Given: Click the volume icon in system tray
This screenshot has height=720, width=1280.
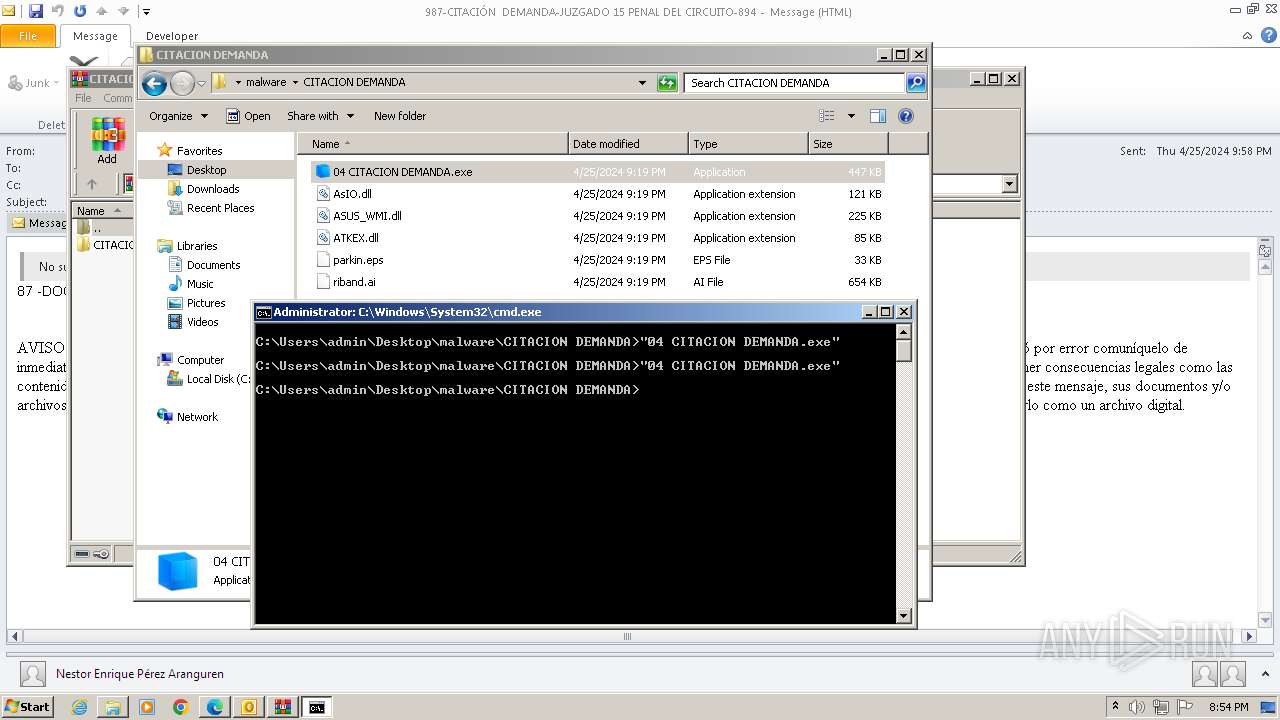Looking at the screenshot, I should point(1137,707).
